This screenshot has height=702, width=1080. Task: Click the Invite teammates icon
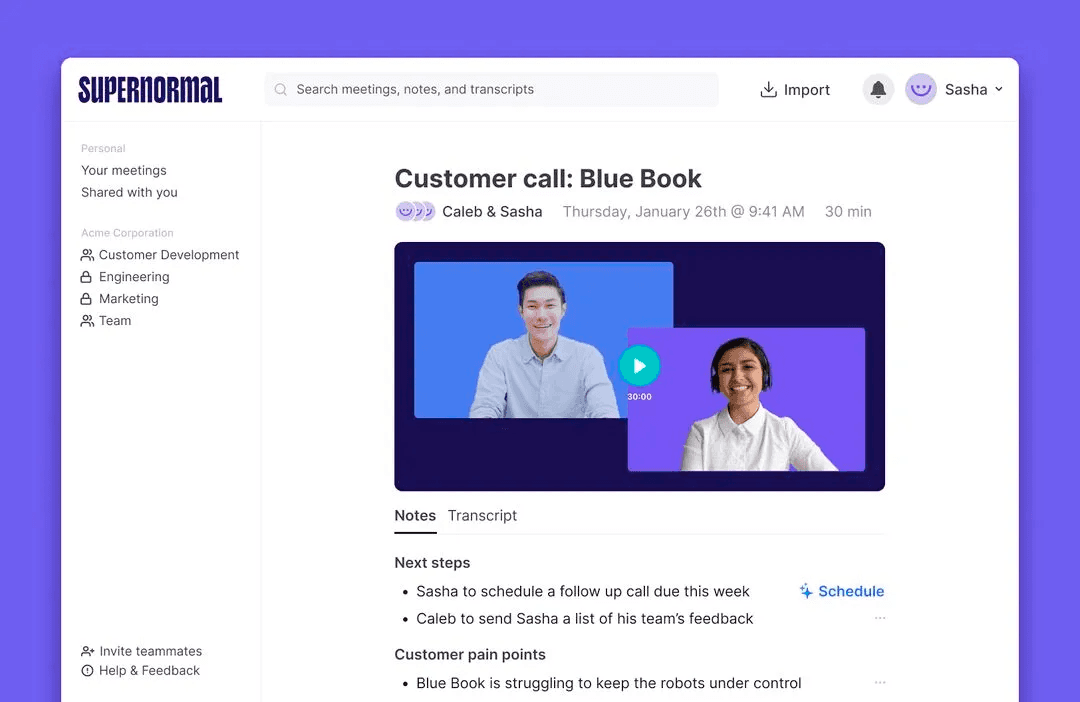[87, 651]
